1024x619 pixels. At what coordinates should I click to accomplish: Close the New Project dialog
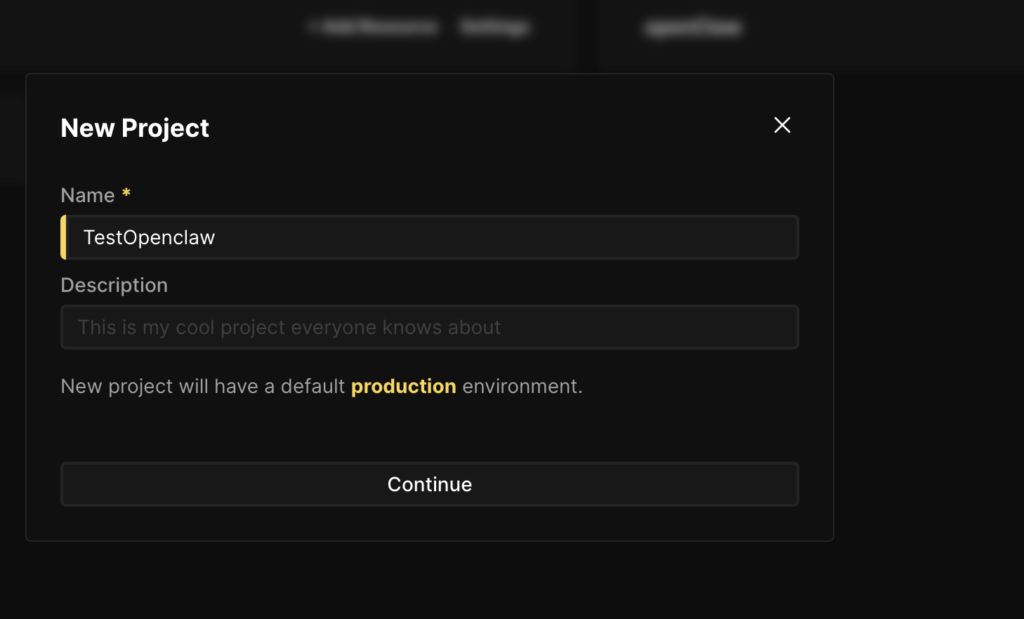tap(782, 125)
